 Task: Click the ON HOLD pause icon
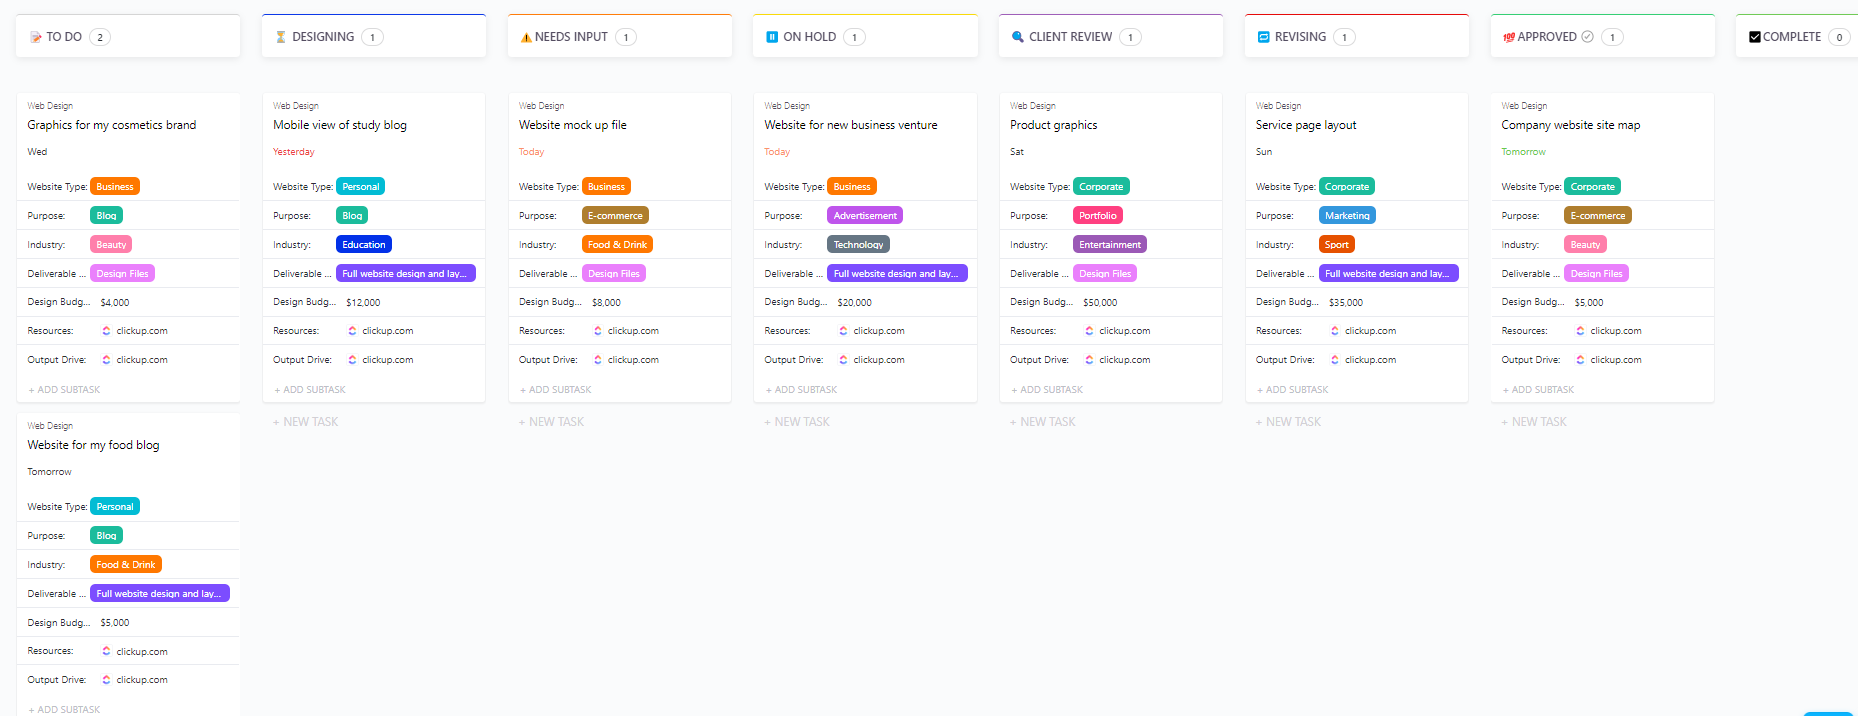772,37
